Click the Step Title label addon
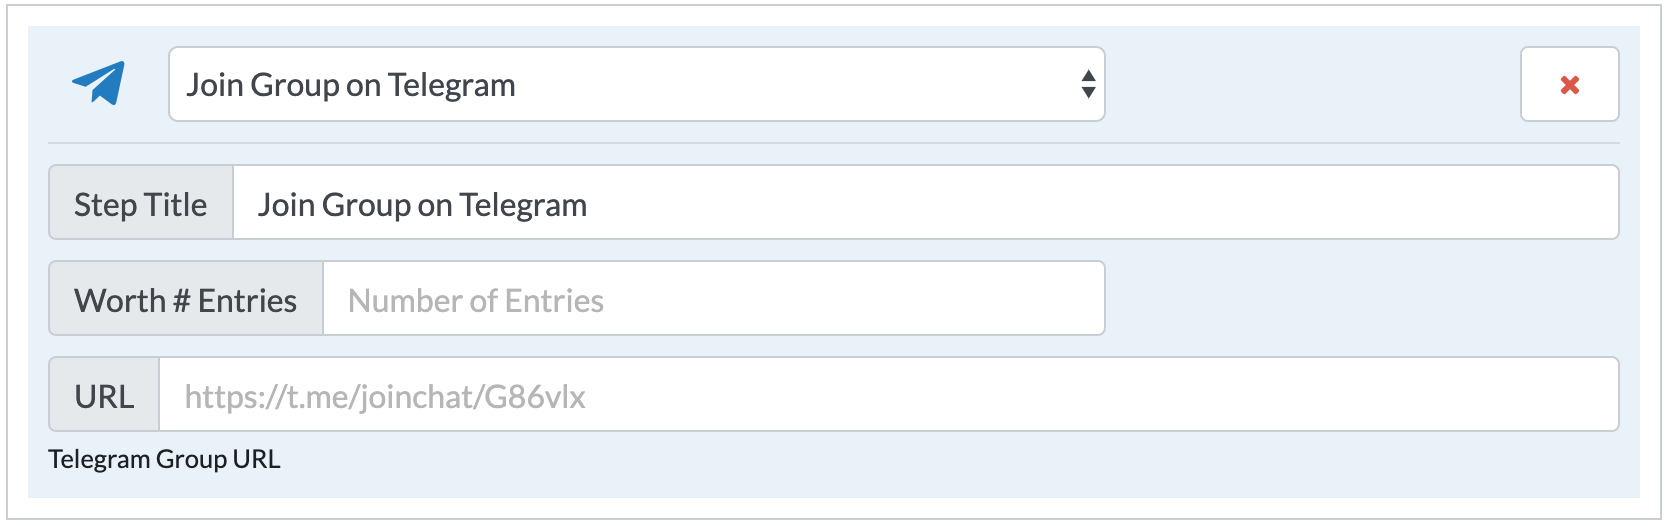This screenshot has height=526, width=1668. coord(141,202)
